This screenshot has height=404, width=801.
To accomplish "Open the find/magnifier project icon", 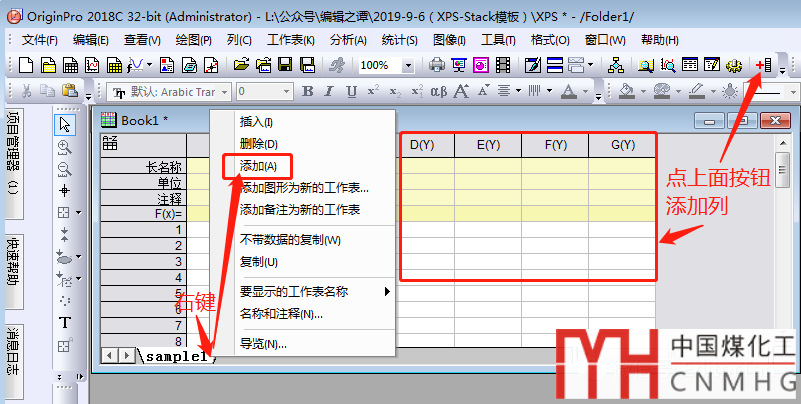I will point(646,65).
